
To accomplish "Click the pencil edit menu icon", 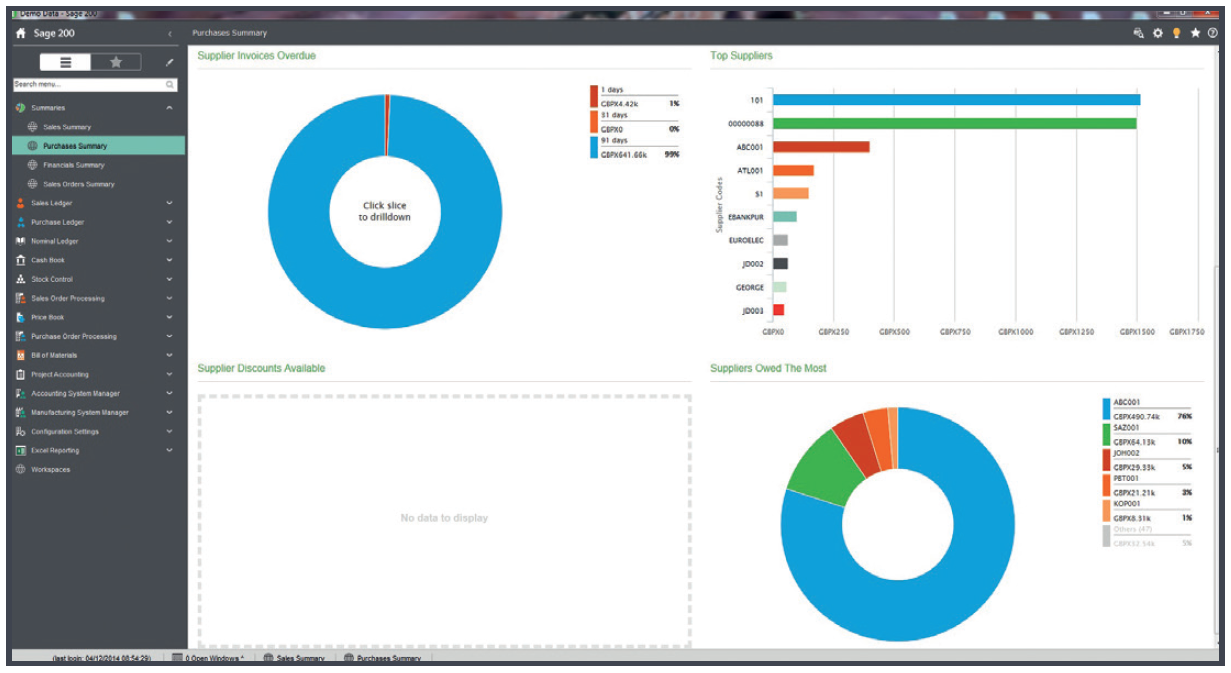I will (x=169, y=62).
